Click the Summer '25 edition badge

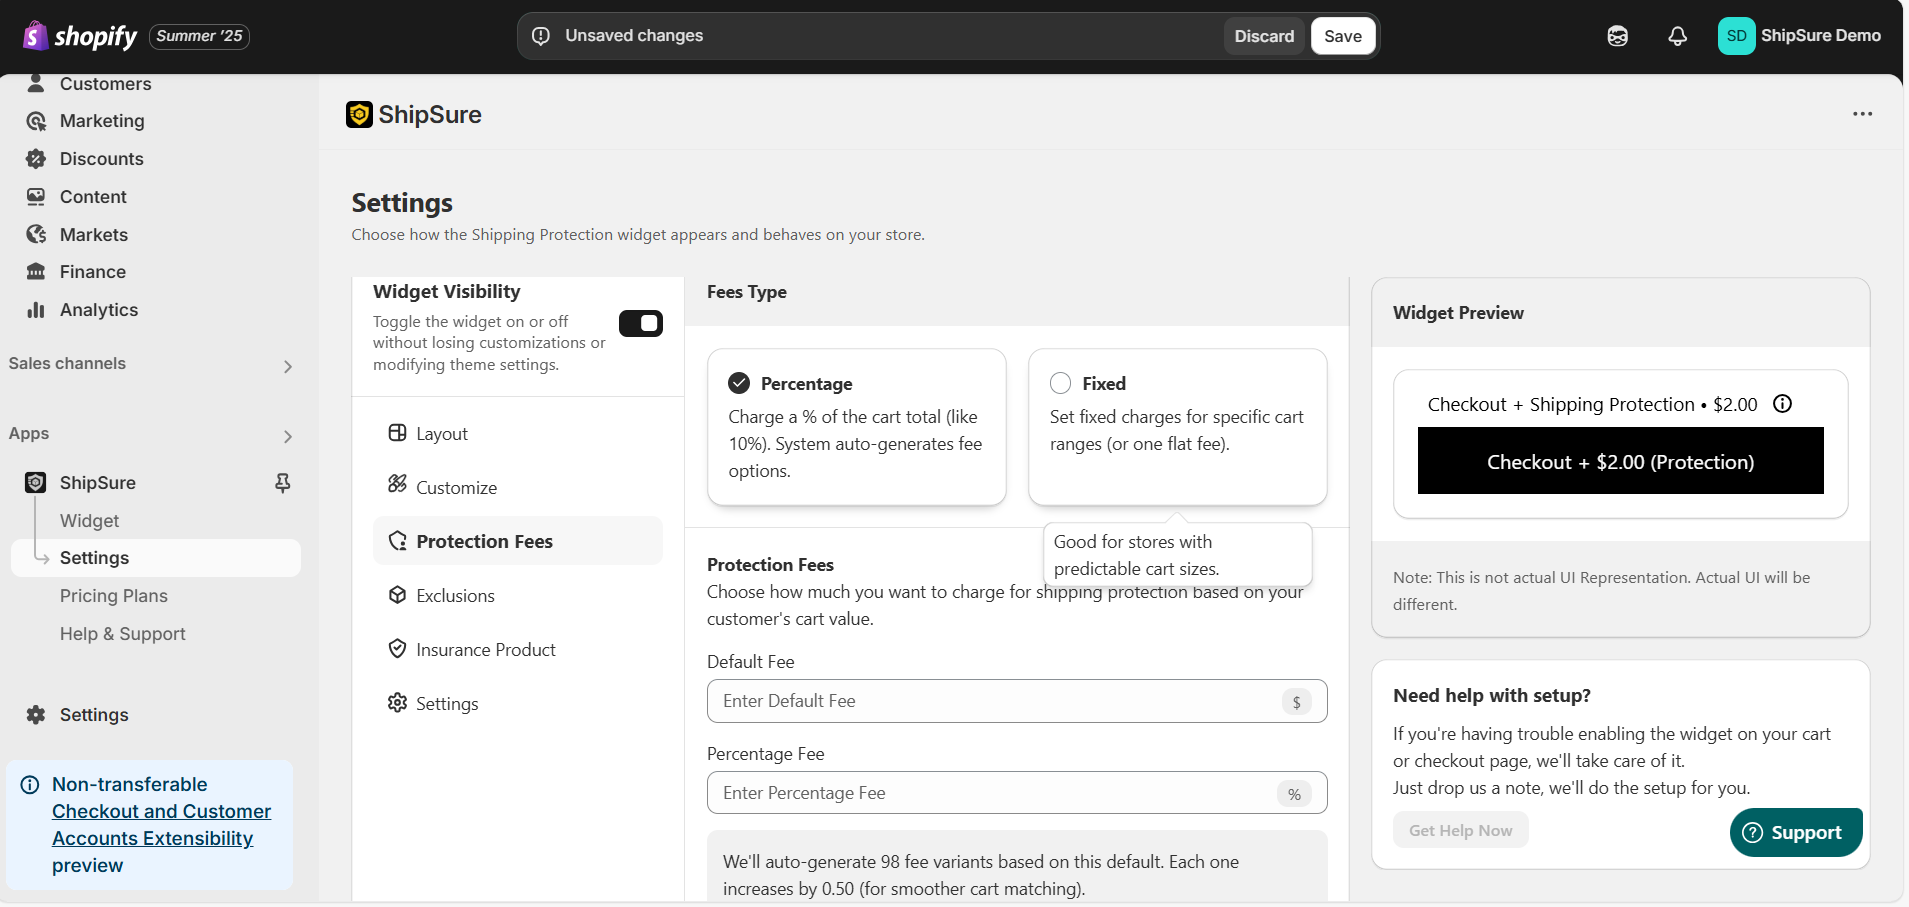pos(199,36)
